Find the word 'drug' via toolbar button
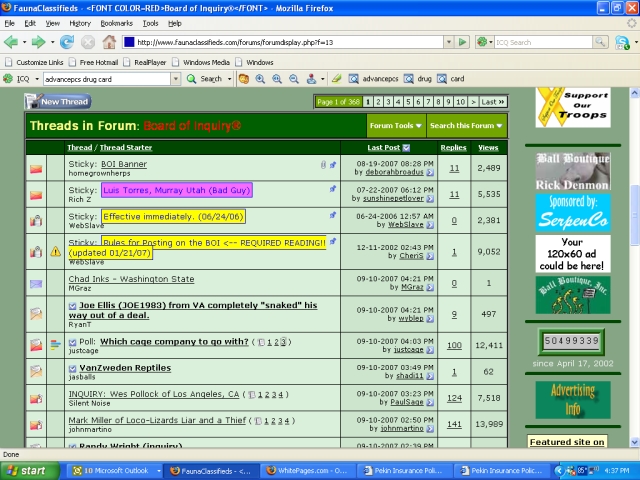Image resolution: width=640 pixels, height=480 pixels. [418, 79]
